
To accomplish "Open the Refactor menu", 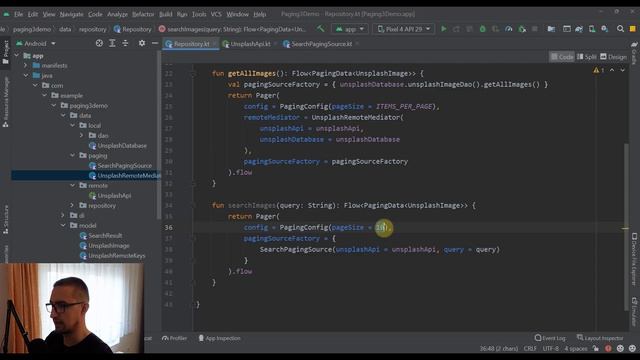I will point(143,14).
